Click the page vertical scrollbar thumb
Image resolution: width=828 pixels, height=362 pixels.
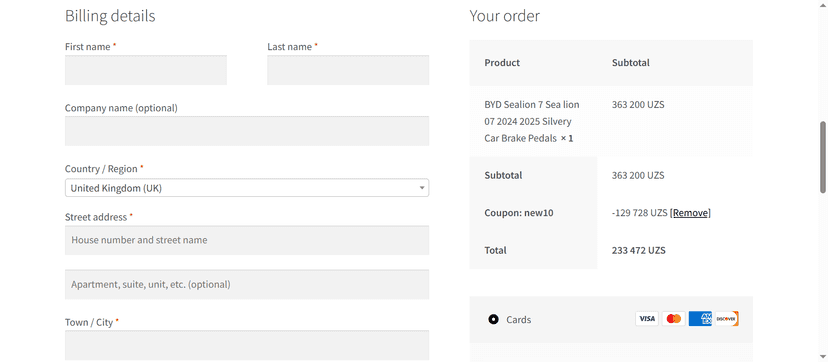coord(823,157)
